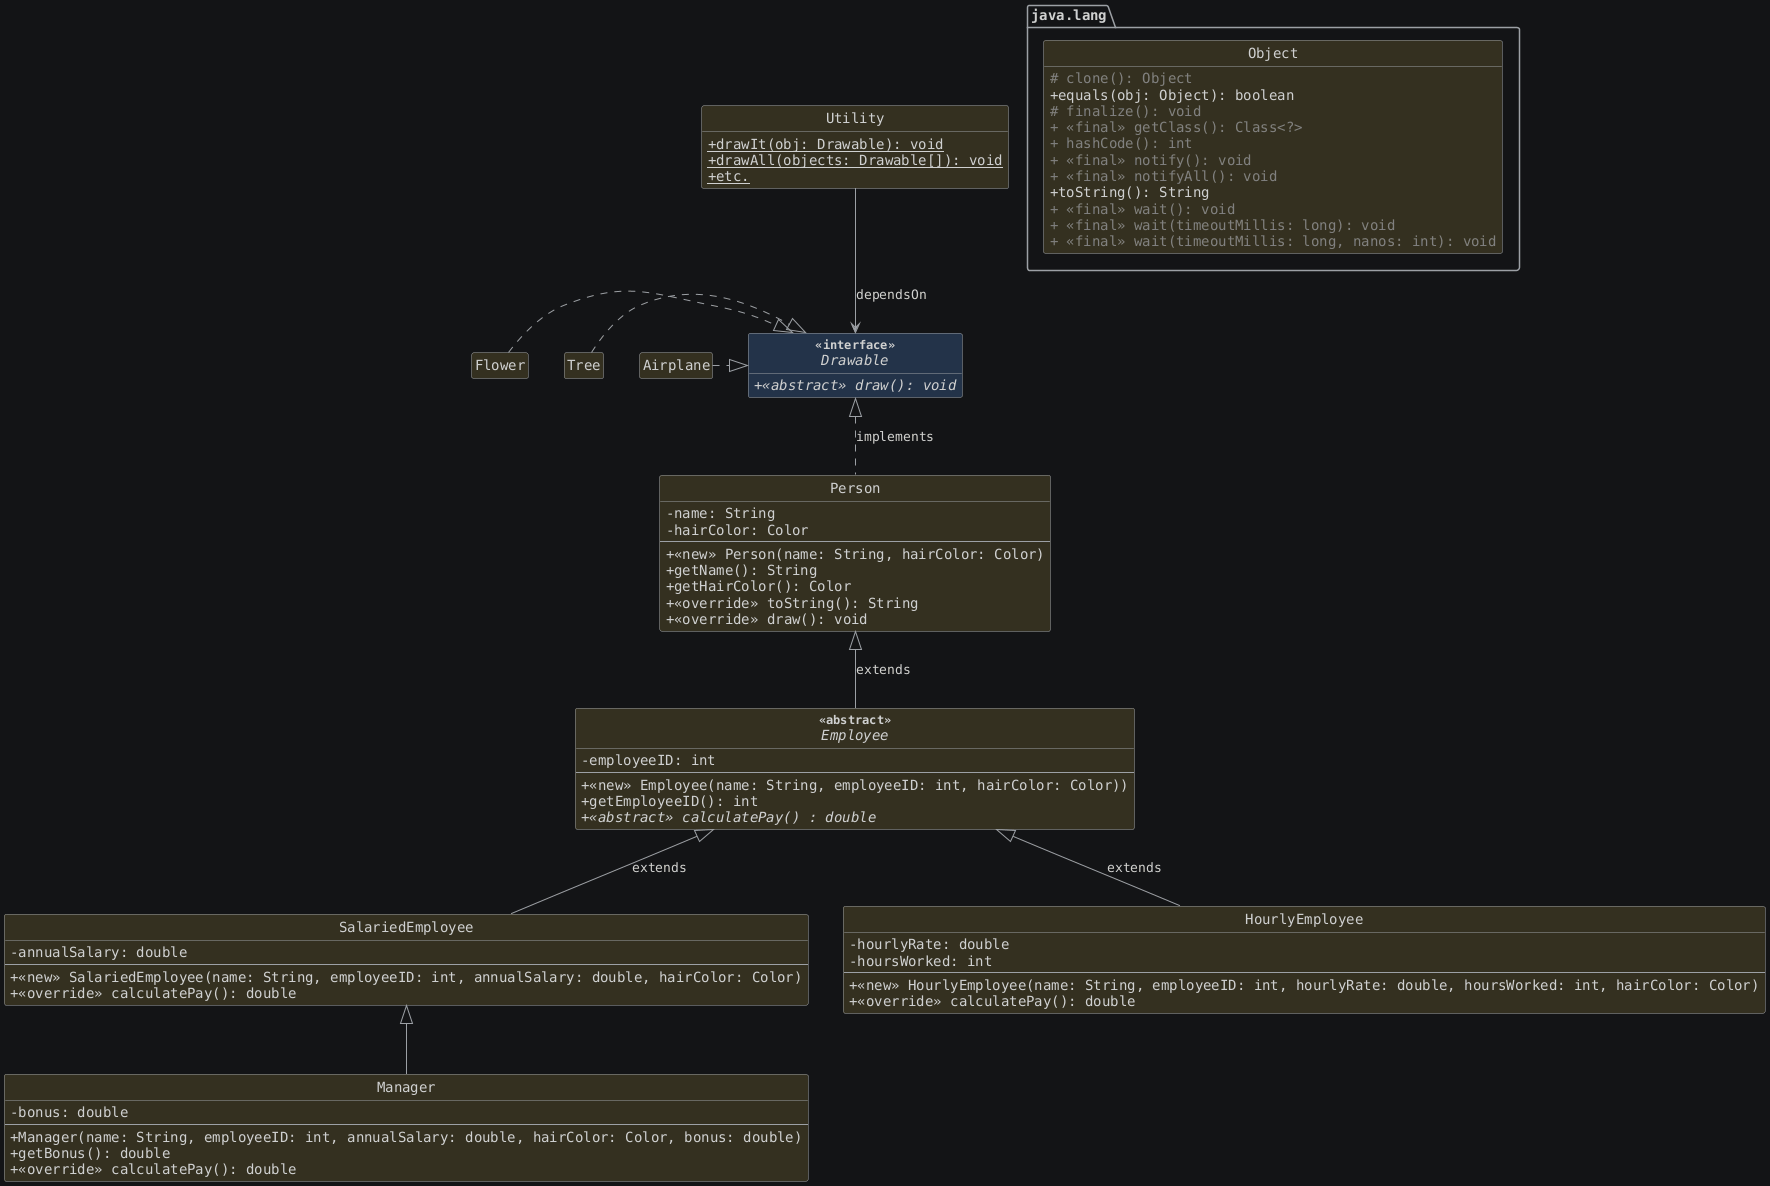Click the Employee constructor line
Viewport: 1770px width, 1186px height.
click(854, 785)
